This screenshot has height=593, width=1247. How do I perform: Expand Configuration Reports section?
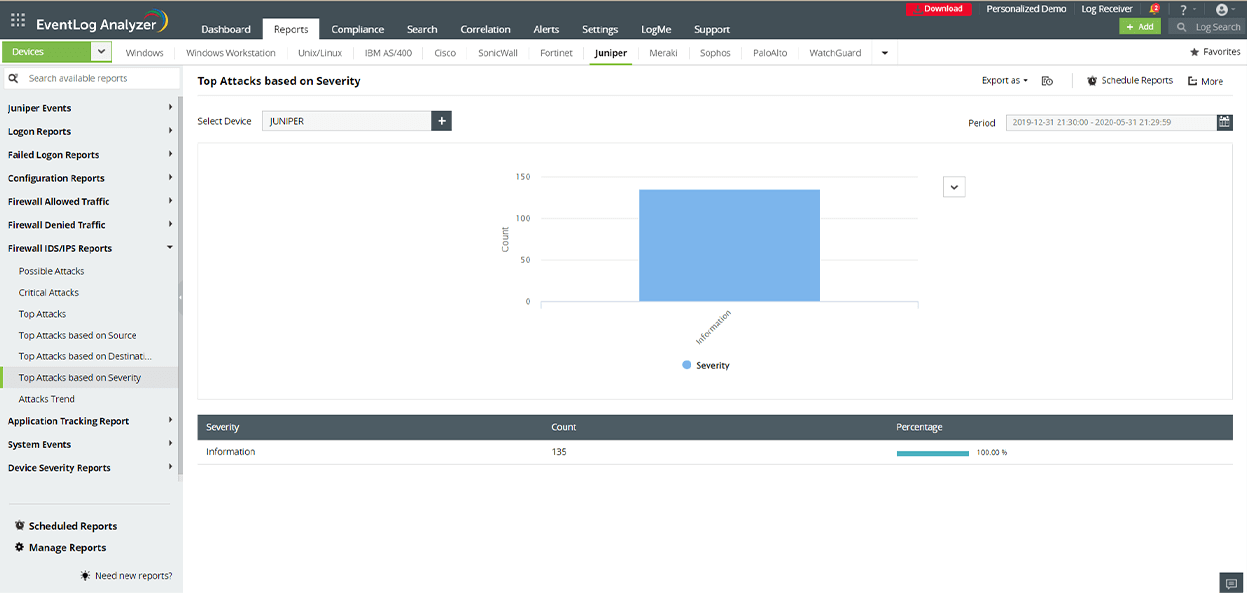tap(90, 178)
